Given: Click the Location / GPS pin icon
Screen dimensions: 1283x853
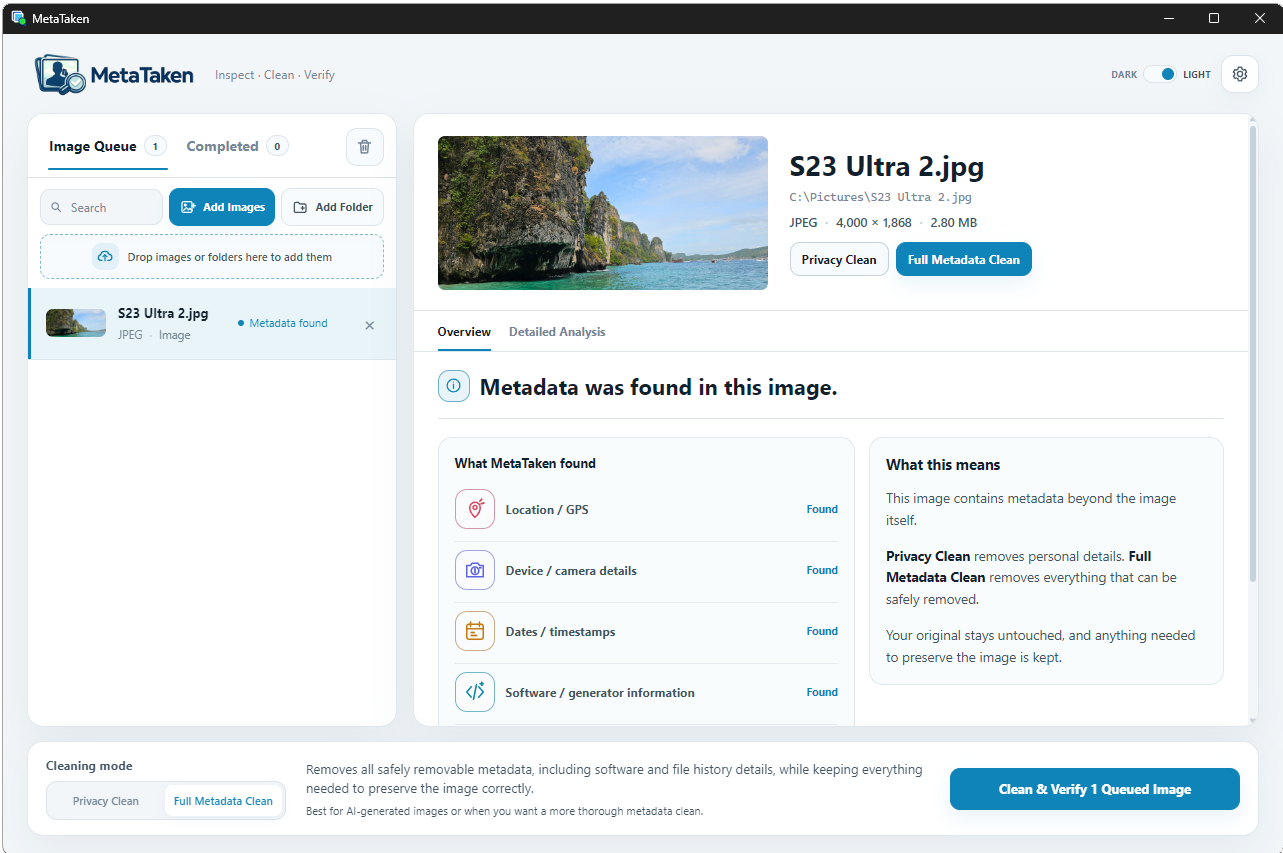Looking at the screenshot, I should click(x=475, y=509).
